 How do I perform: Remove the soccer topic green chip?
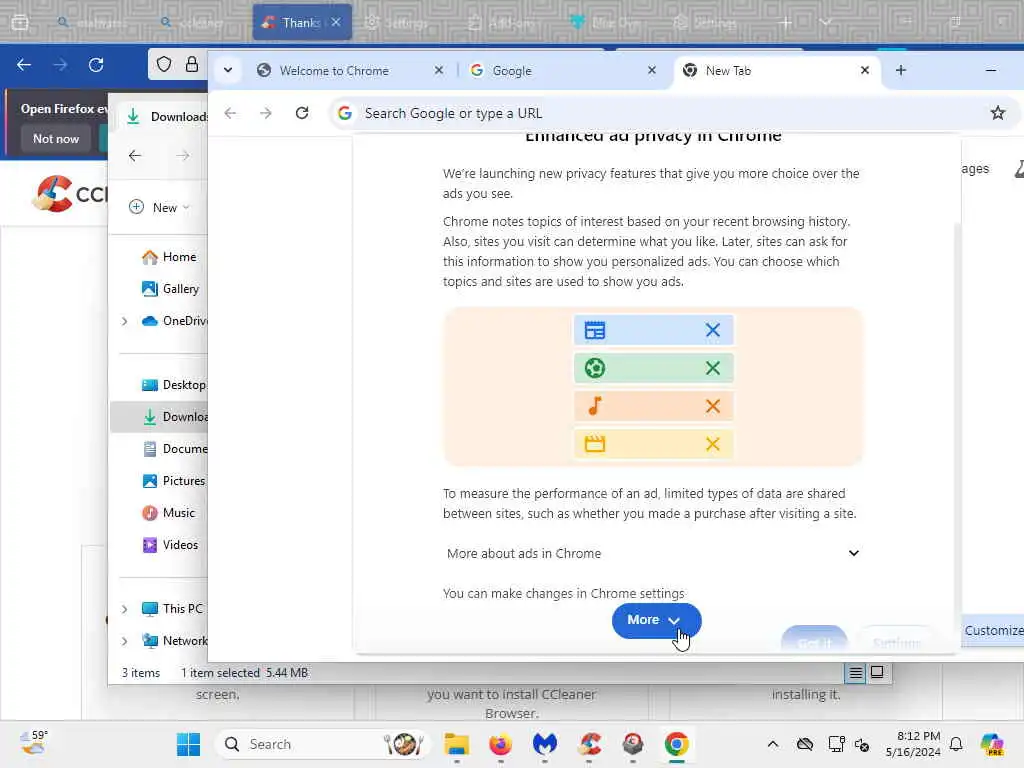712,368
